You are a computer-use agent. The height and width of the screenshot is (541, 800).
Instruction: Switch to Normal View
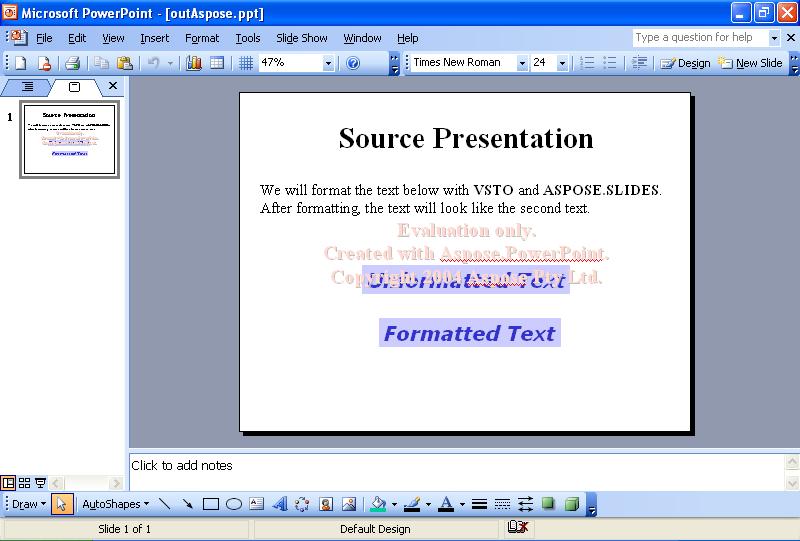tap(8, 482)
